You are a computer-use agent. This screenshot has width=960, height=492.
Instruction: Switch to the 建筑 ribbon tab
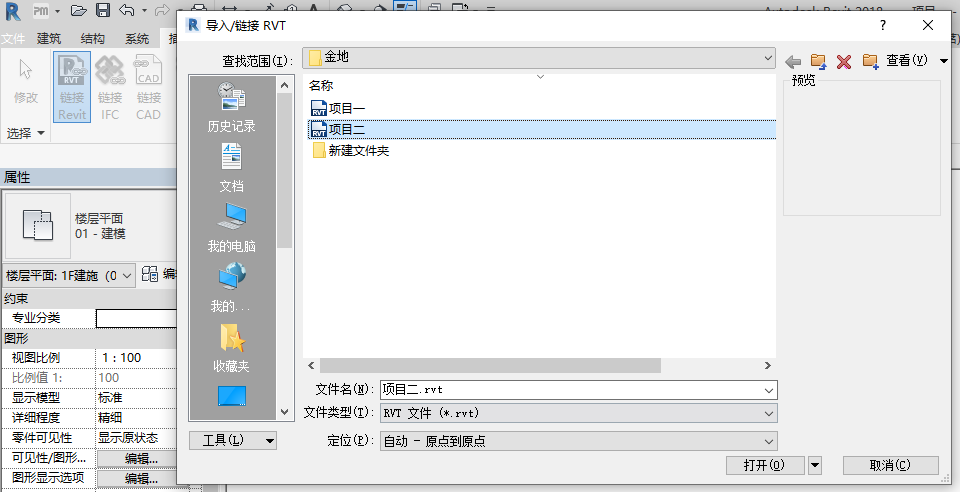49,39
